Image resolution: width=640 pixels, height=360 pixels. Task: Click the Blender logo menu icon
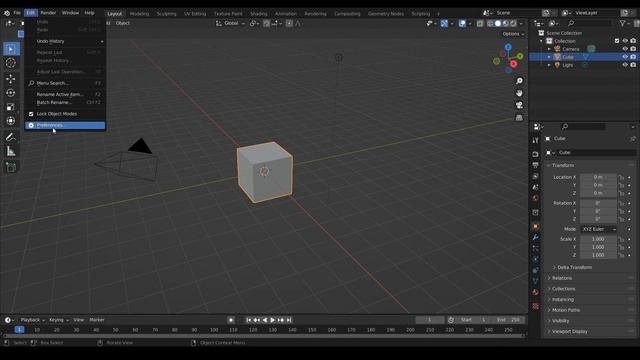coord(7,13)
